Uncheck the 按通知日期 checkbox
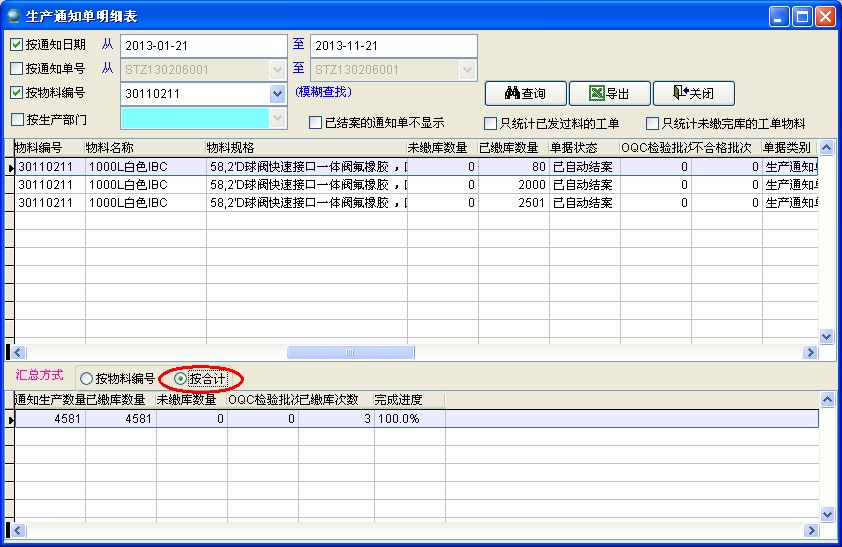842x547 pixels. [x=17, y=44]
